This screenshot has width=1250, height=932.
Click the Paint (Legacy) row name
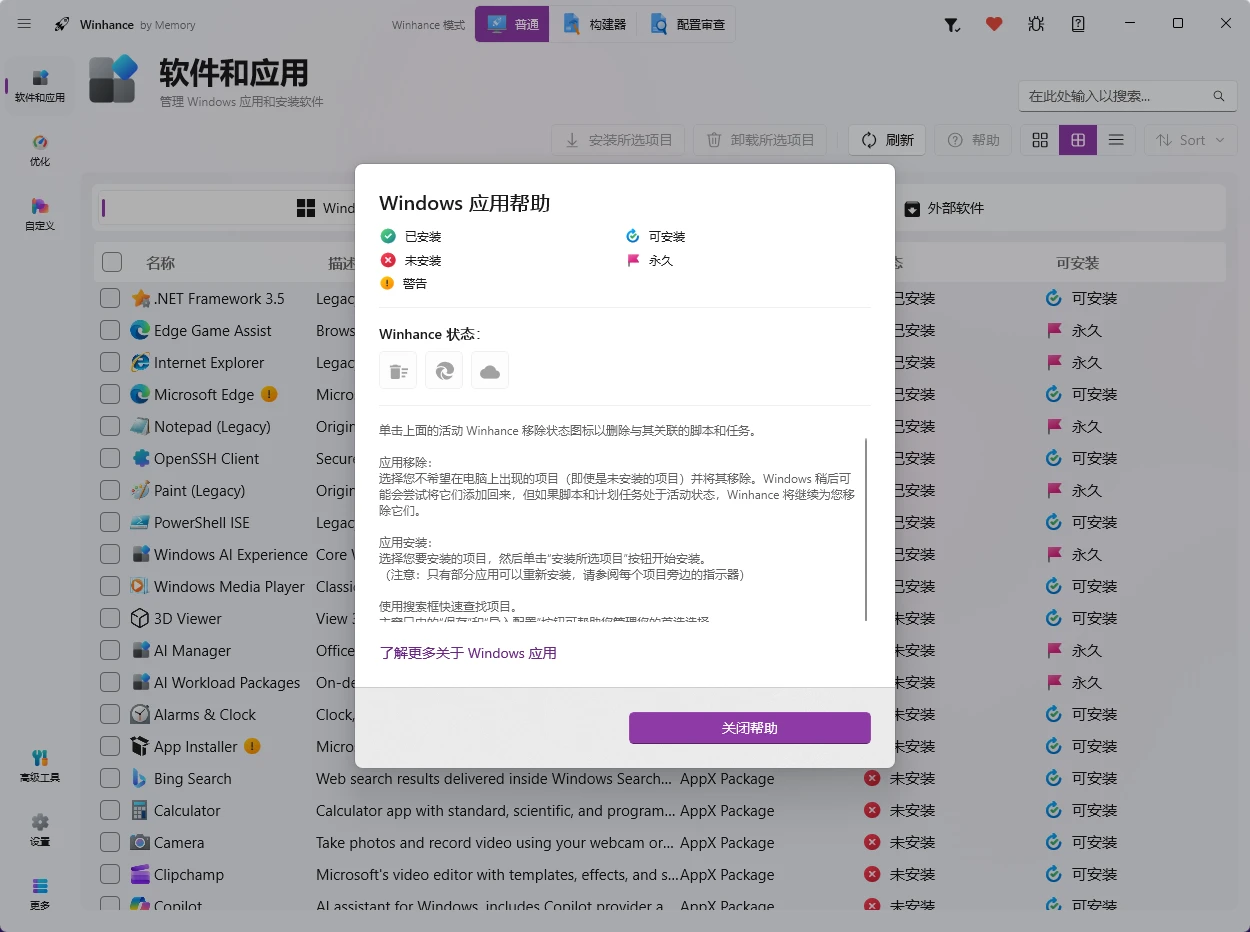click(x=199, y=490)
